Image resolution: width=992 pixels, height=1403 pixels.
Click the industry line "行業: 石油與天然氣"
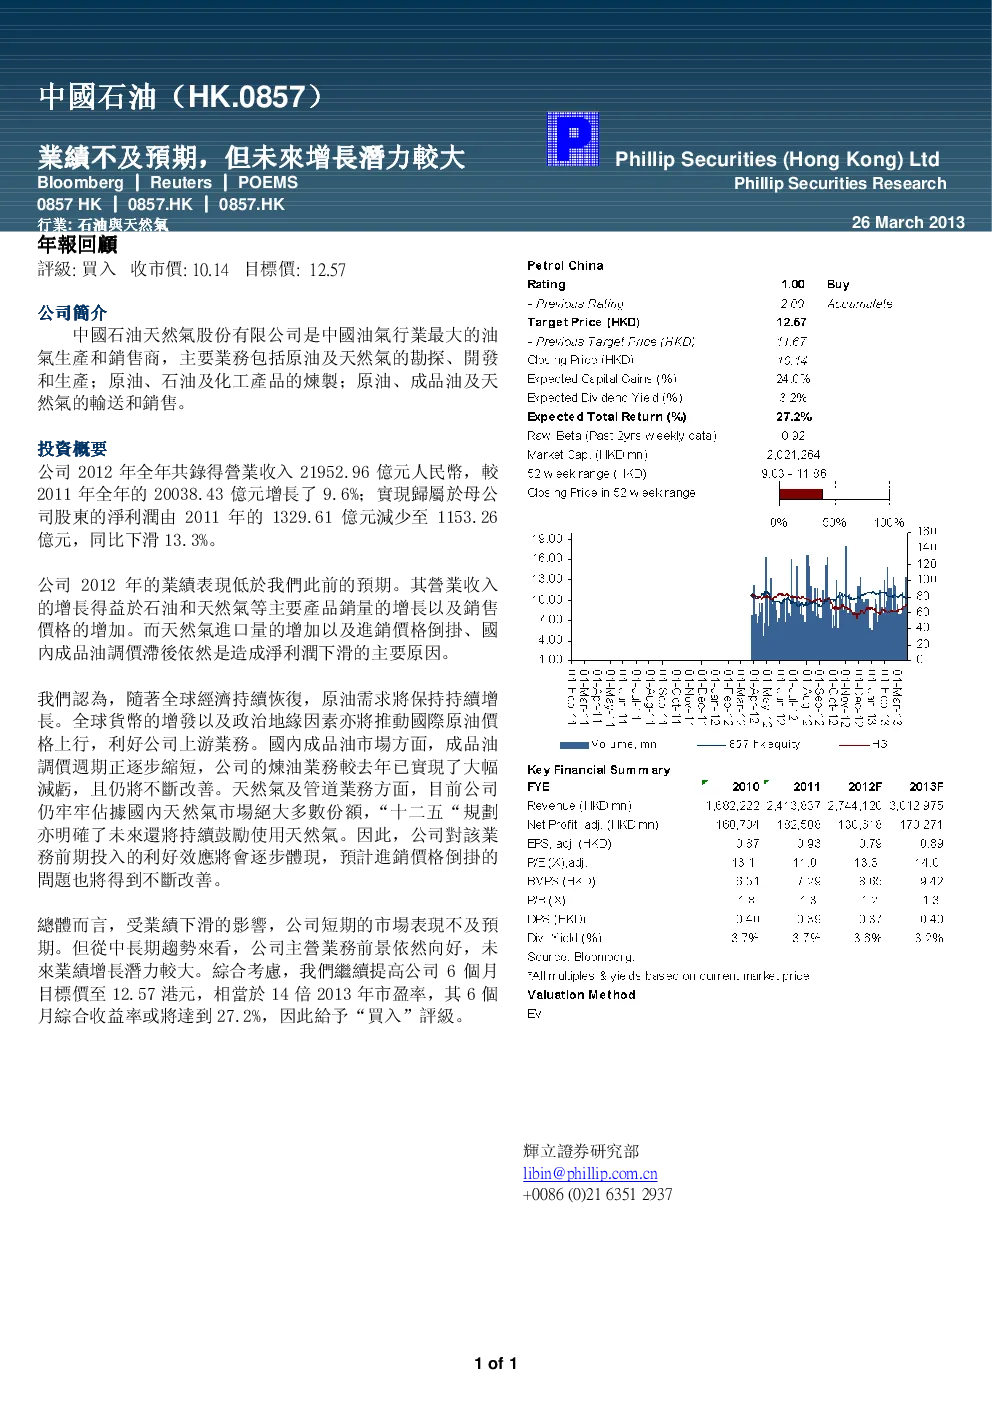click(103, 225)
